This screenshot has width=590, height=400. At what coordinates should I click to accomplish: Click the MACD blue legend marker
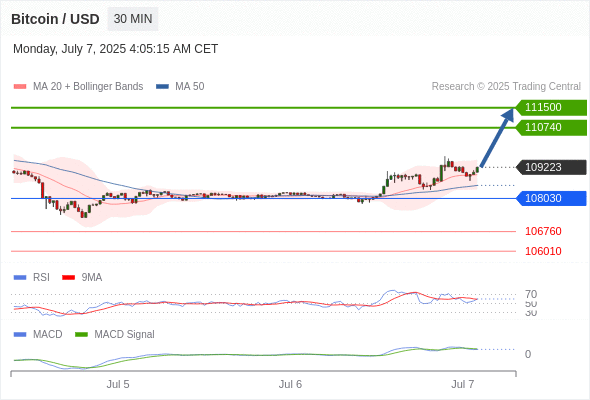(20, 335)
